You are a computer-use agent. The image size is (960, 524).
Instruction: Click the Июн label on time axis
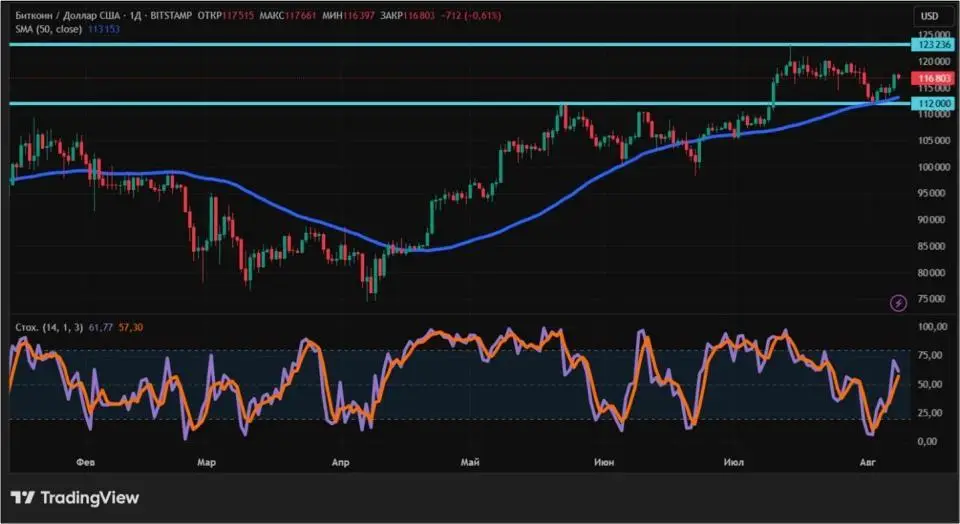[603, 462]
